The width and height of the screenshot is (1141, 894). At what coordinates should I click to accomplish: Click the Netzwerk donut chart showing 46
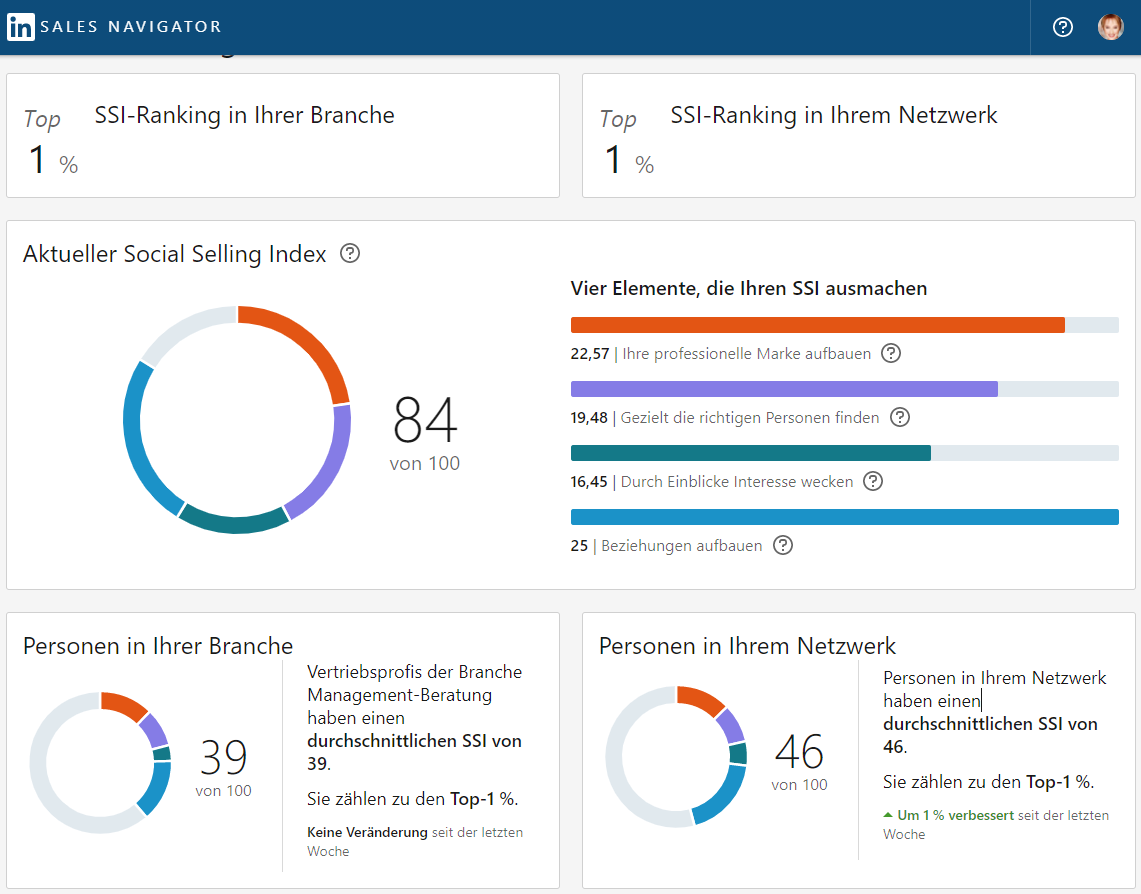676,757
